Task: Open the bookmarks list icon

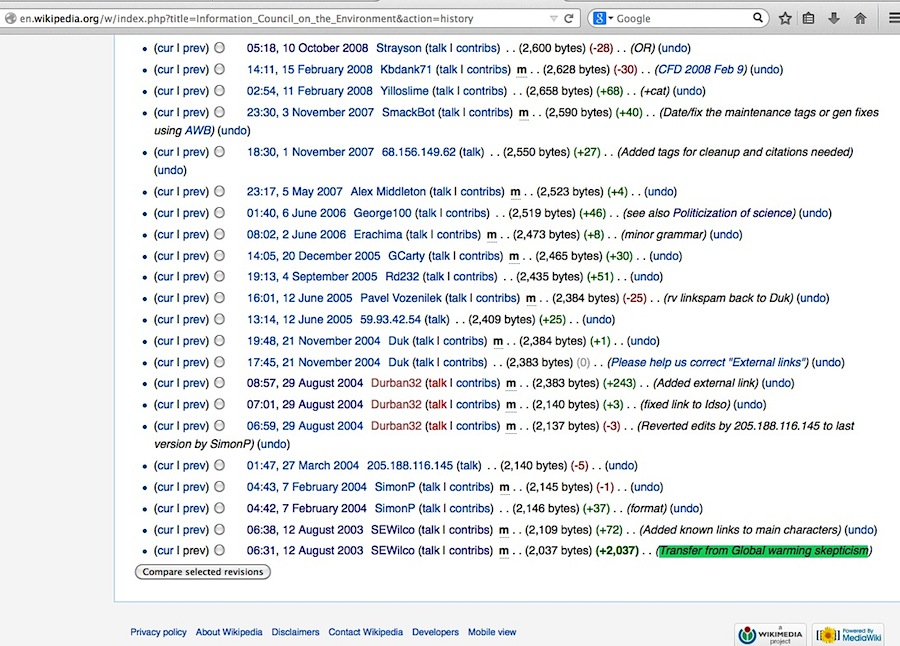Action: [x=809, y=18]
